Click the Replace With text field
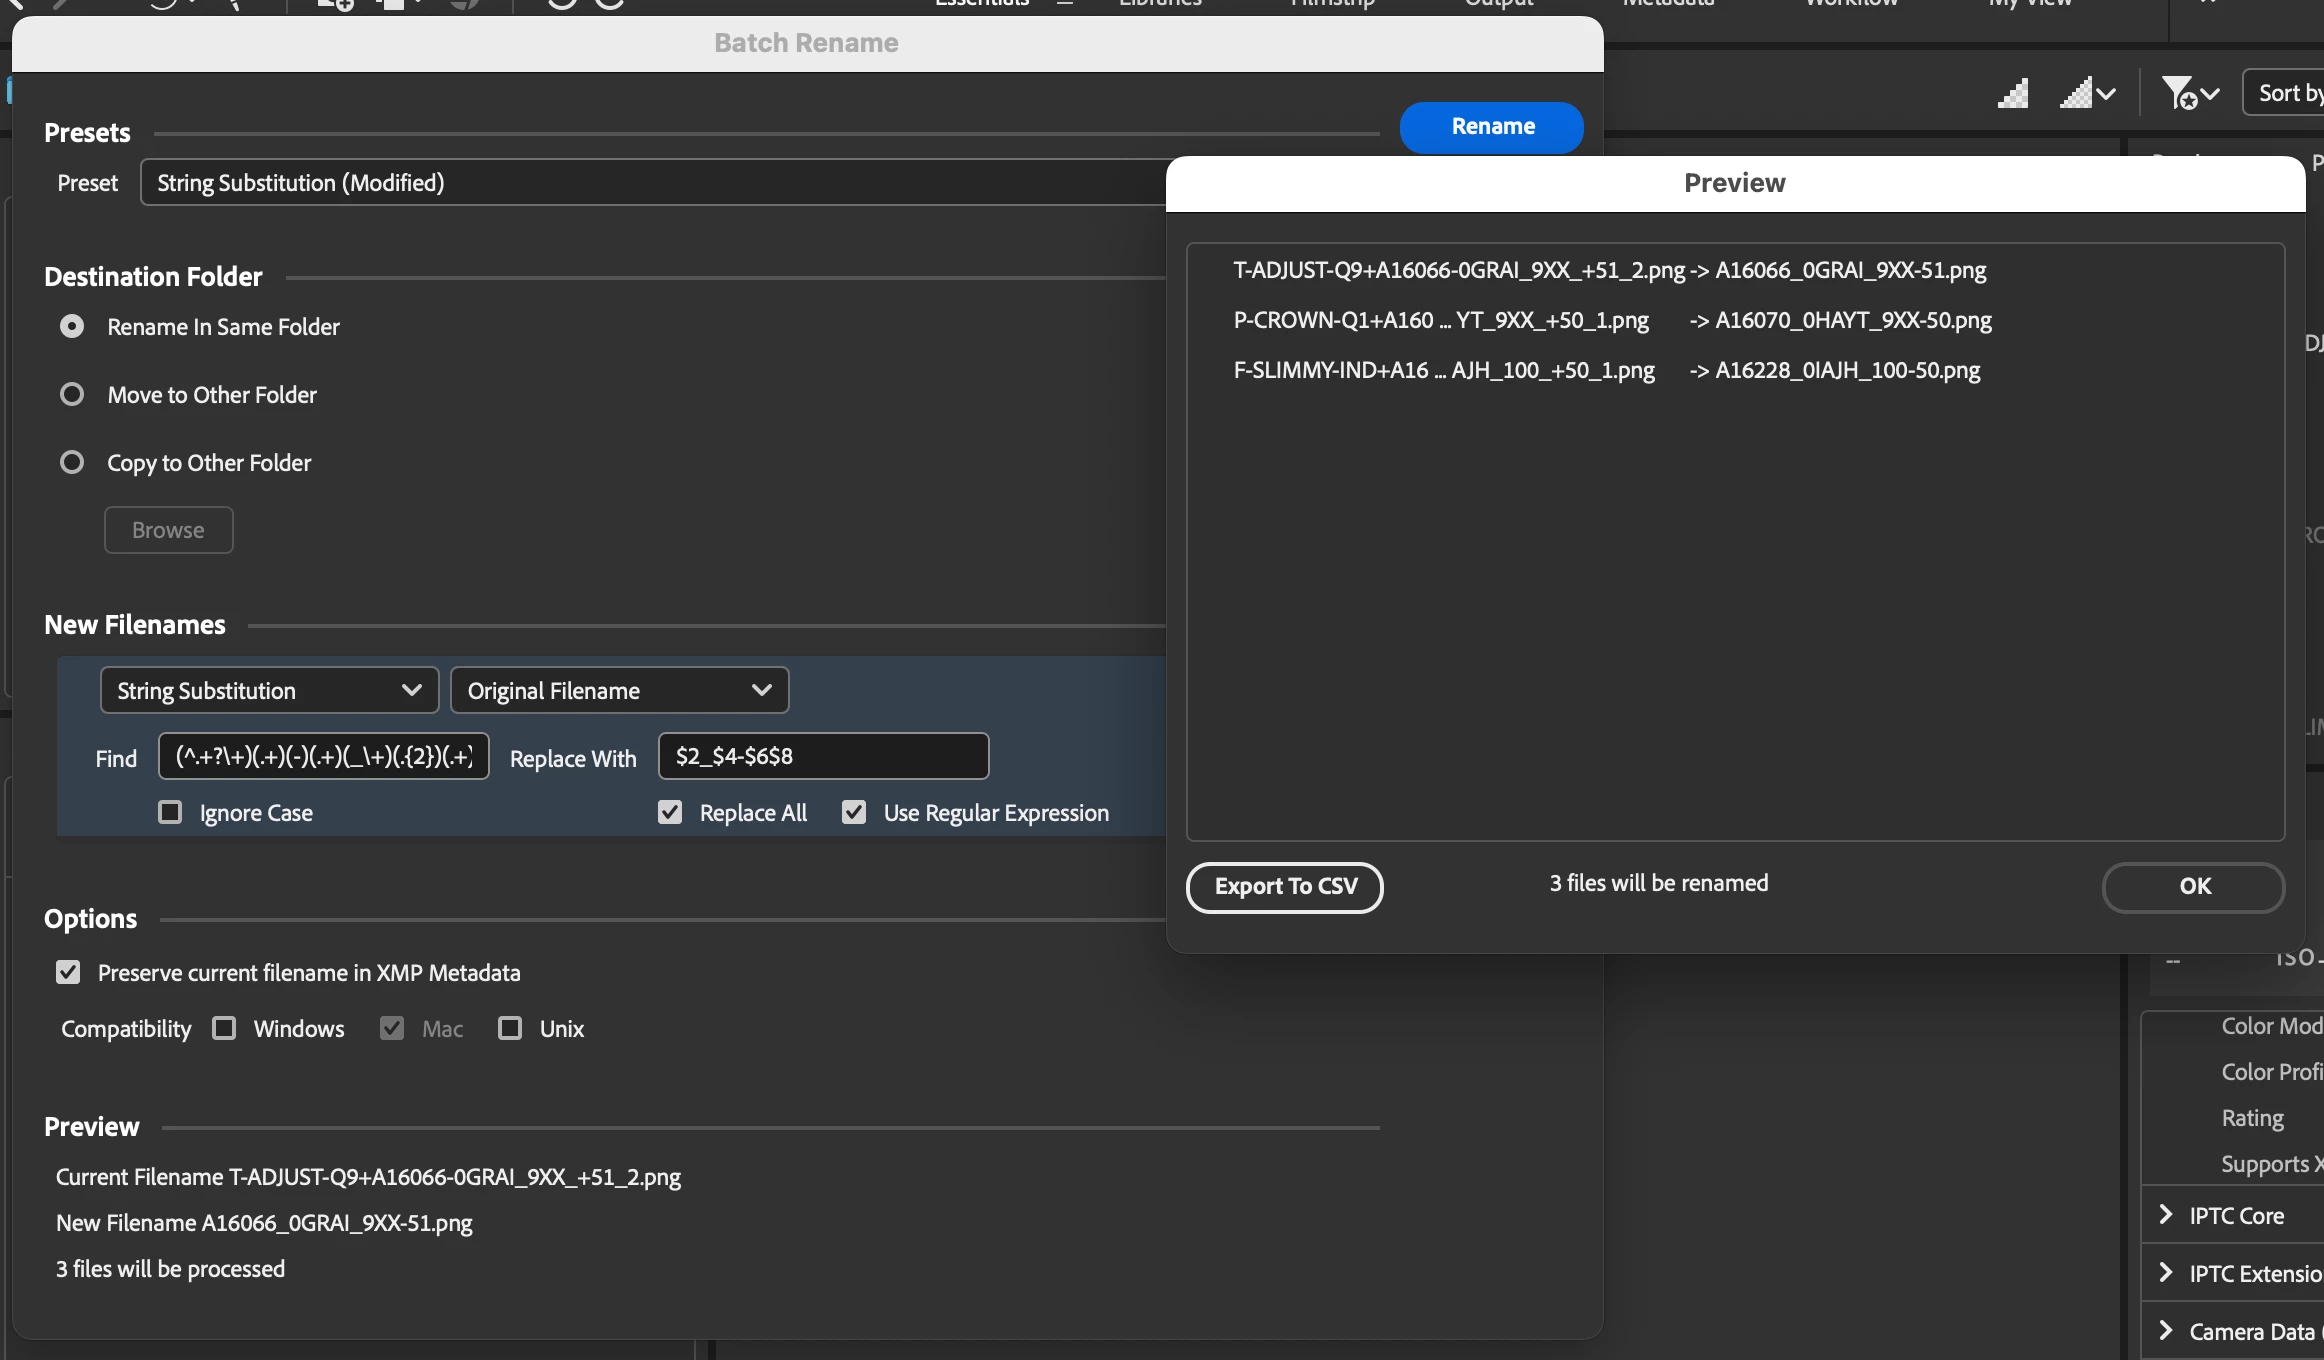 pyautogui.click(x=823, y=756)
